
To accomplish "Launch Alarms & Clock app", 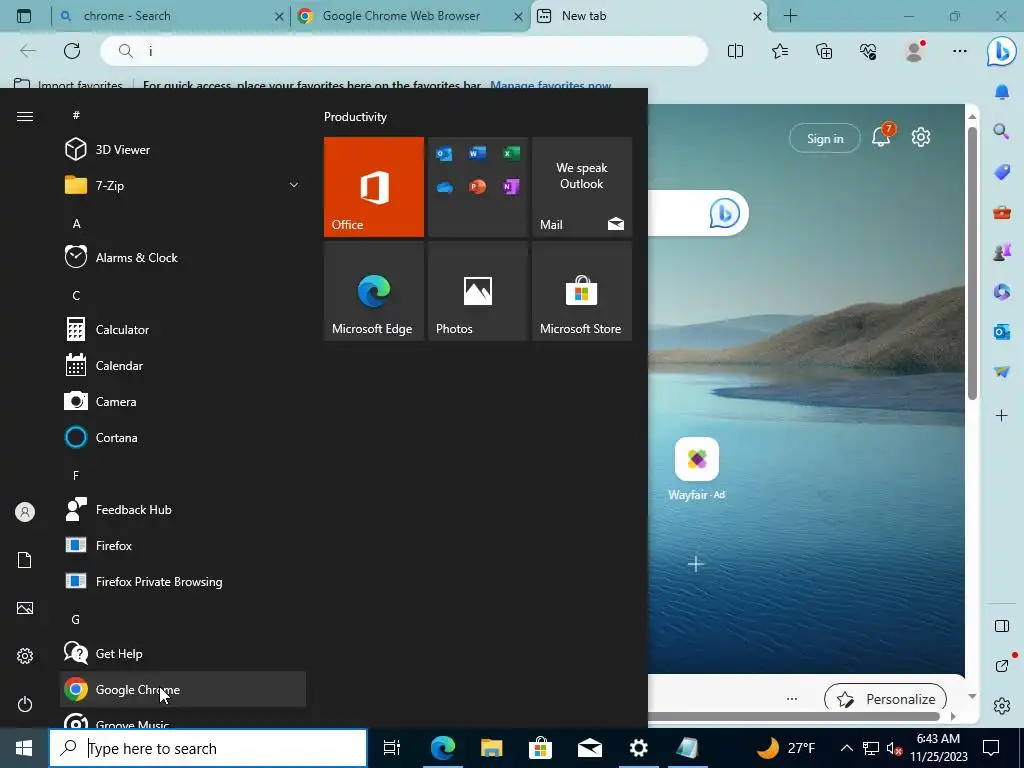I will click(x=183, y=257).
